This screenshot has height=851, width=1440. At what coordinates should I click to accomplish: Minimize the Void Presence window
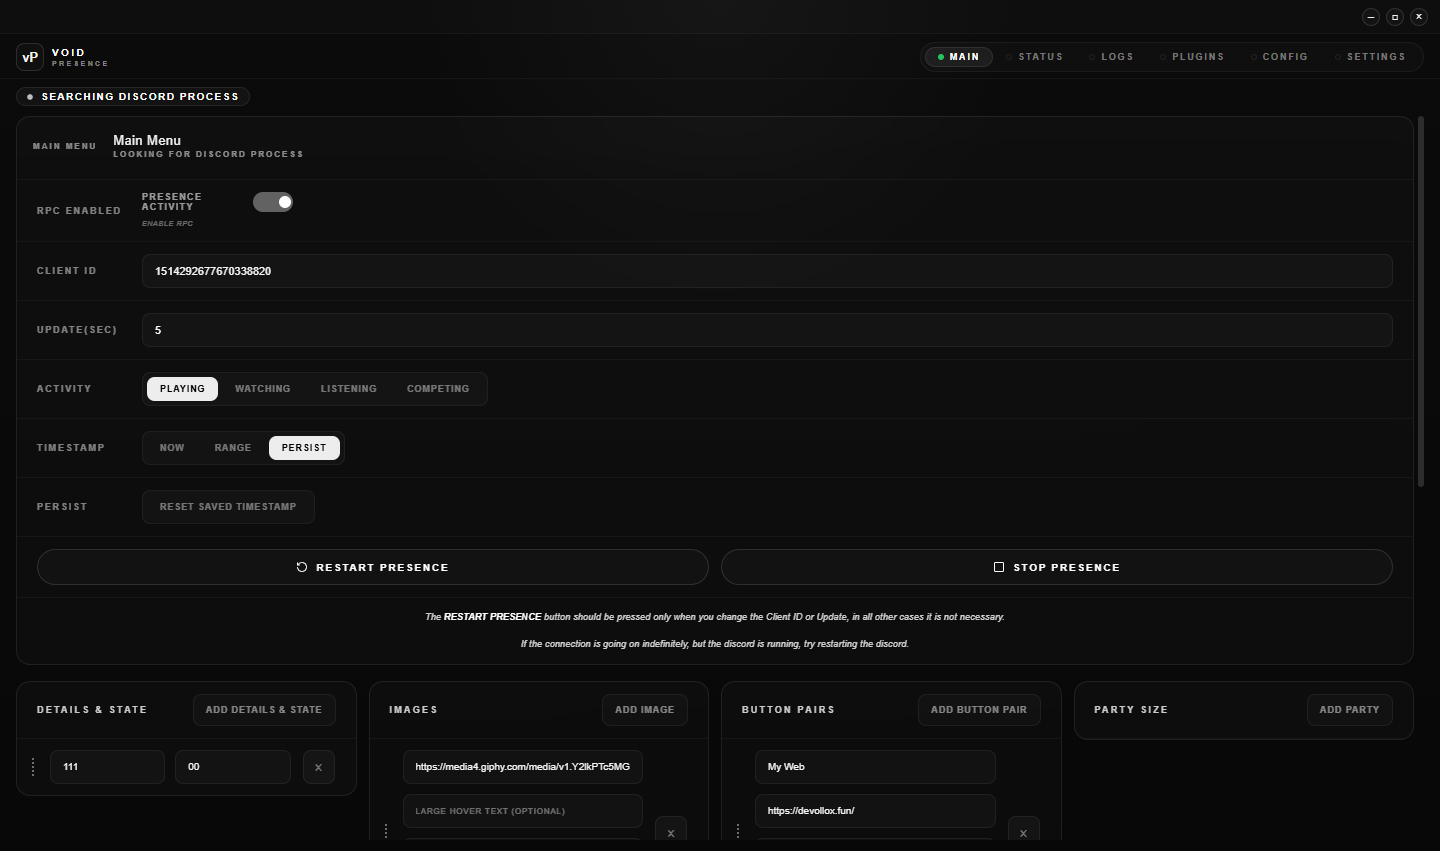click(x=1371, y=17)
